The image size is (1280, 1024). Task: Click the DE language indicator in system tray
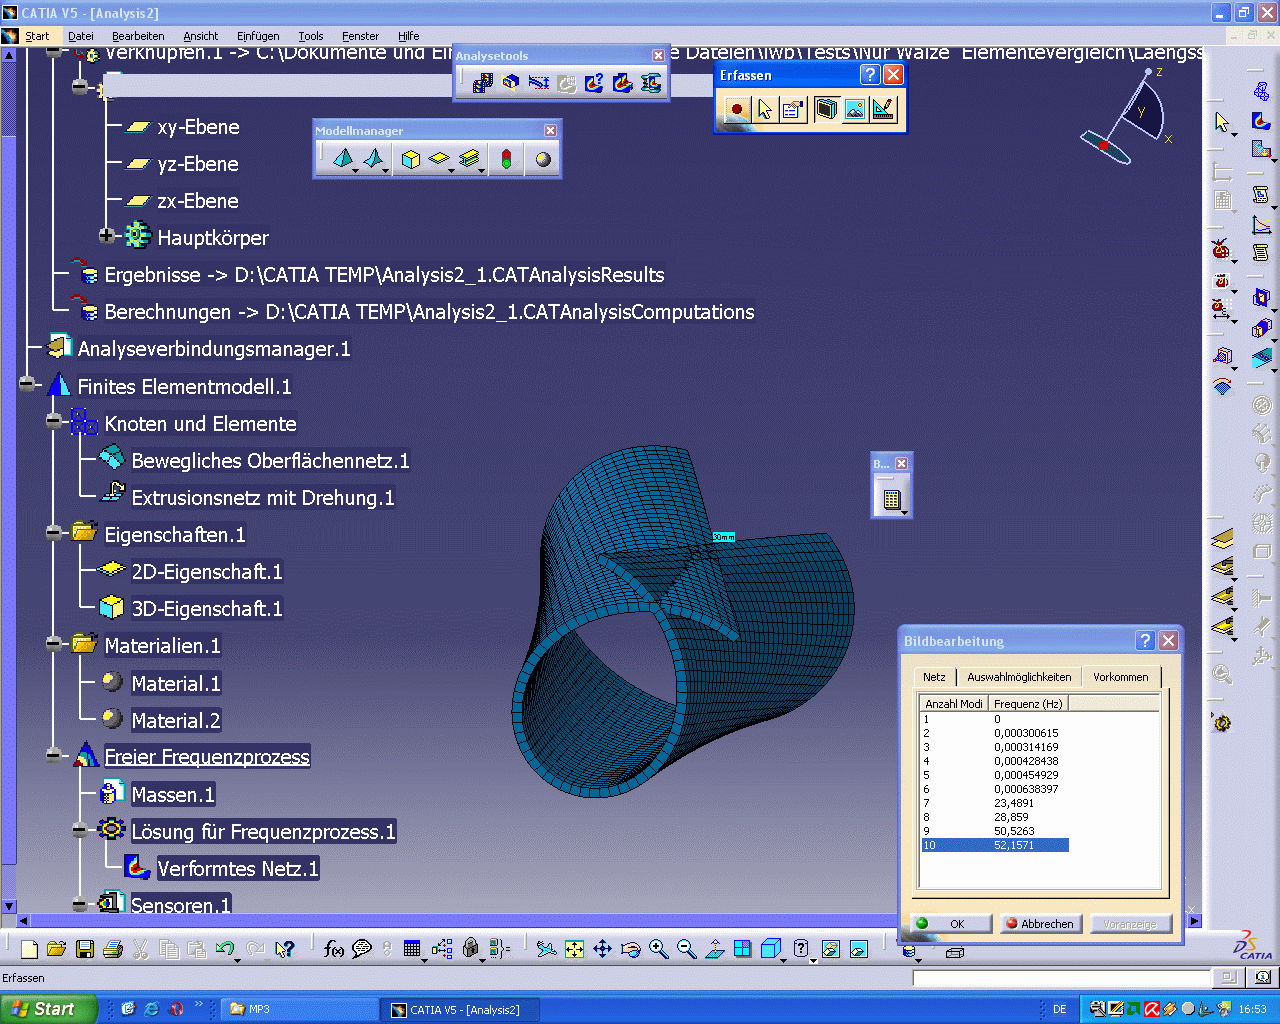coord(1060,1009)
